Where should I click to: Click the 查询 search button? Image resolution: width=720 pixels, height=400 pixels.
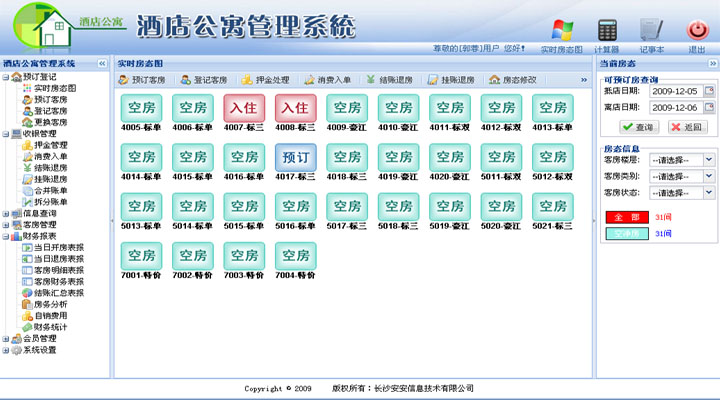click(639, 127)
